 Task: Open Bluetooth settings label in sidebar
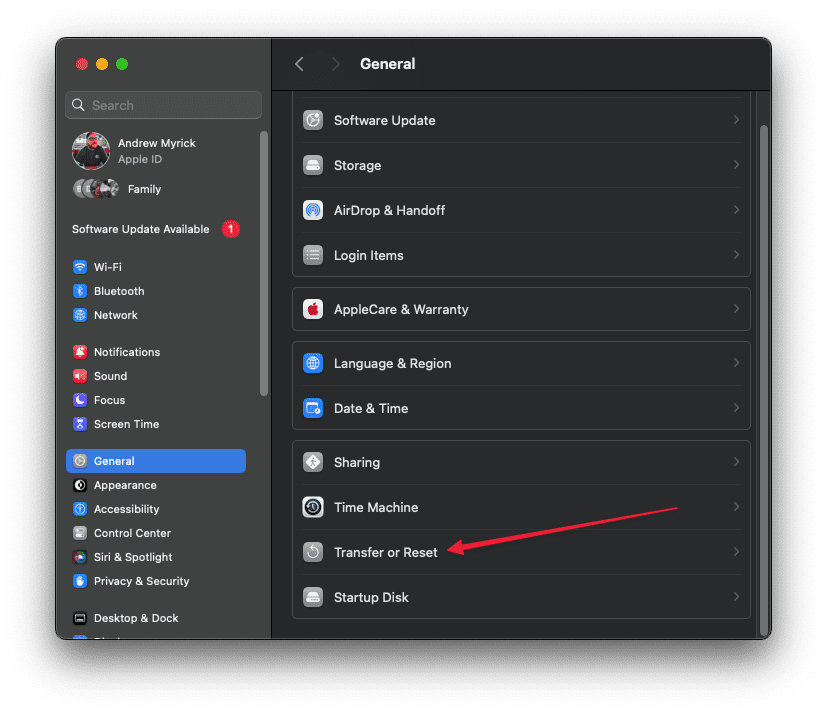(119, 291)
